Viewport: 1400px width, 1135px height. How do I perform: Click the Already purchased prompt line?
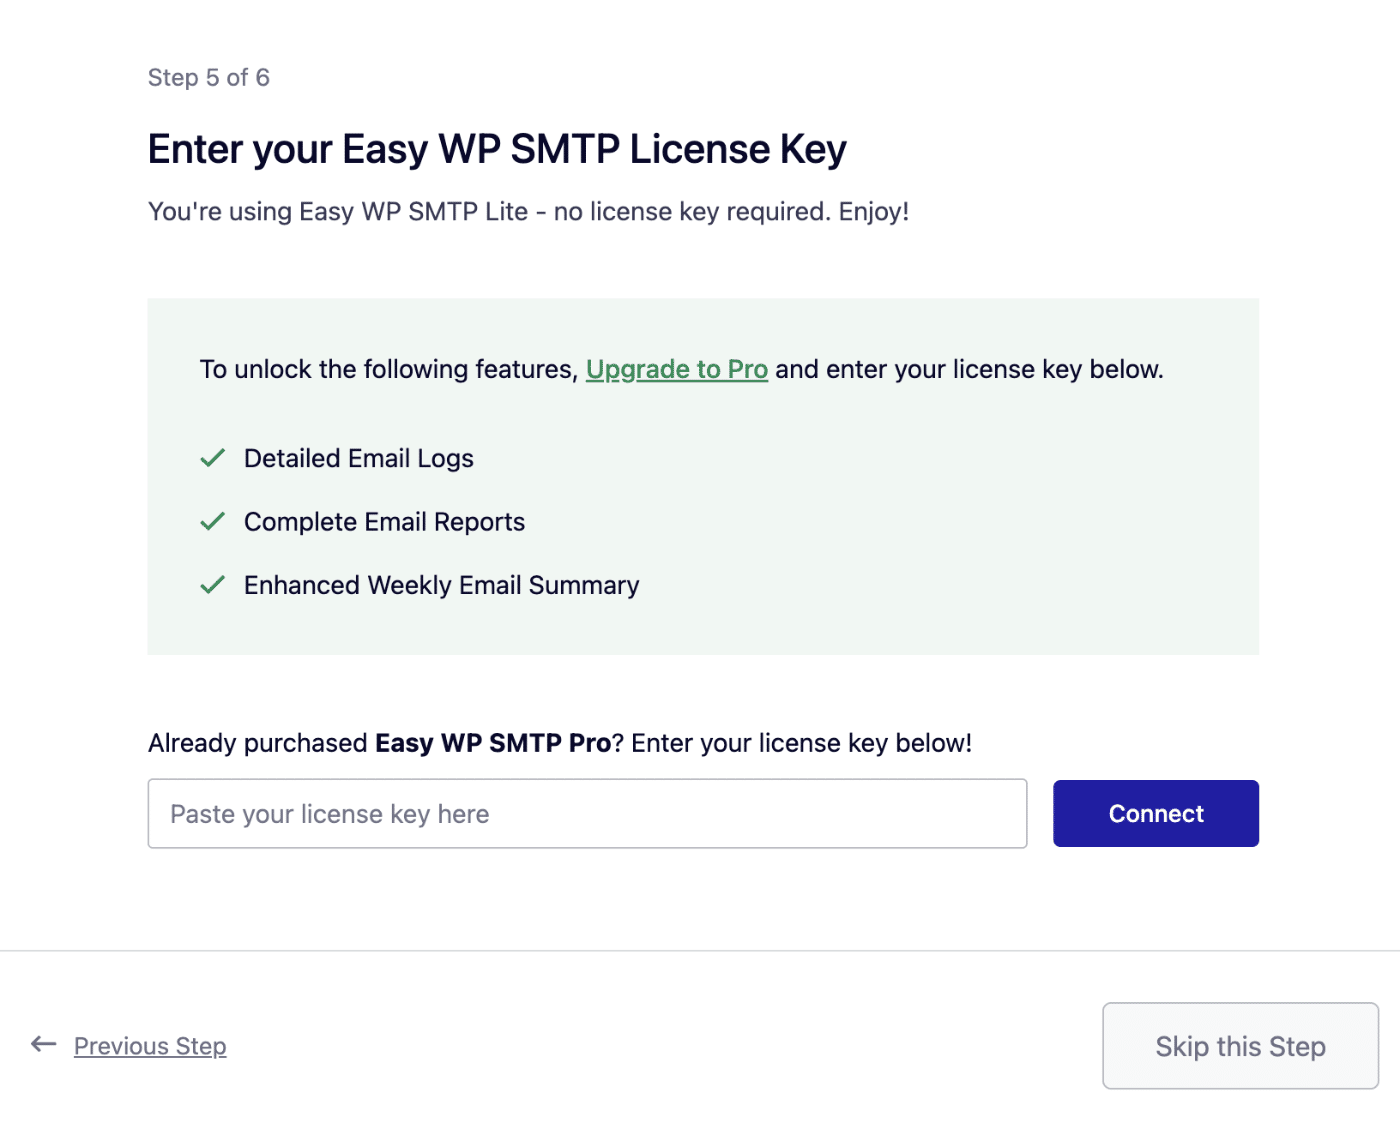point(560,743)
